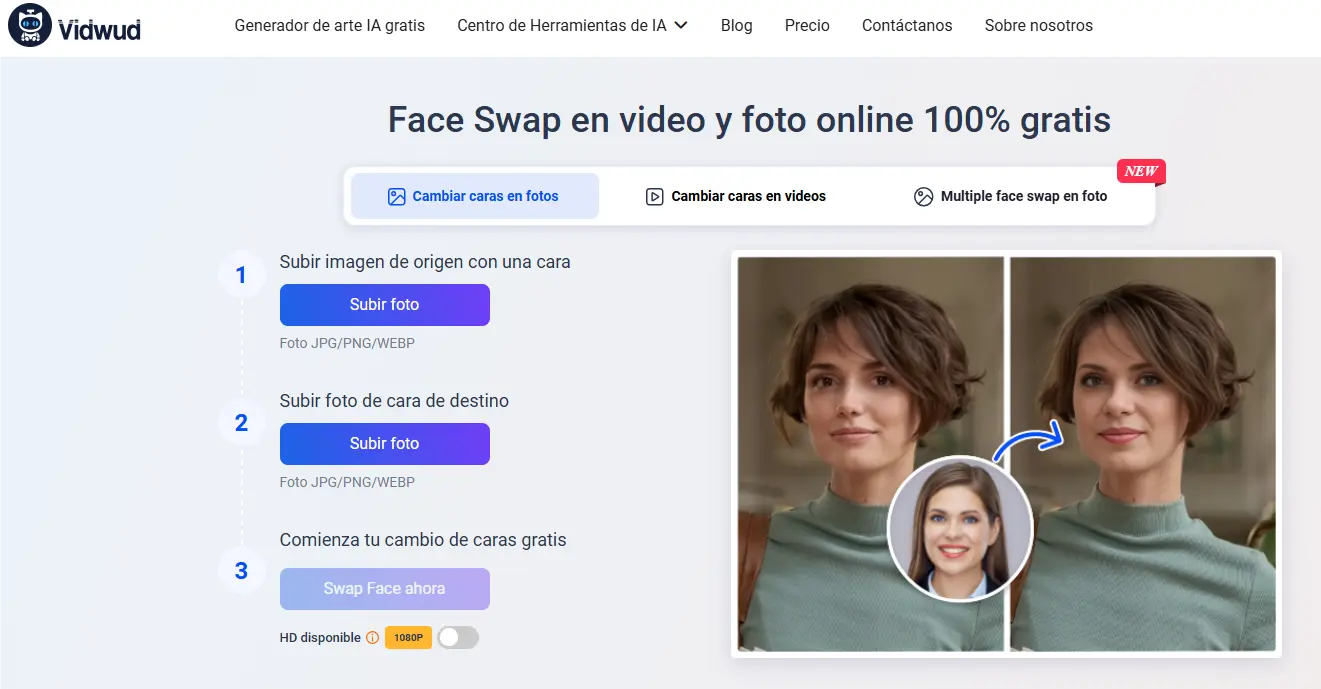The width and height of the screenshot is (1321, 689).
Task: Click the step 1 numbered circle
Action: [241, 274]
